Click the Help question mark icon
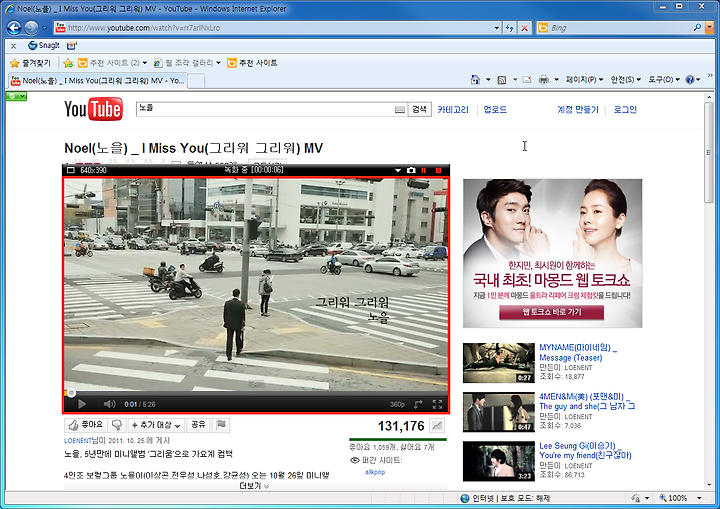720x509 pixels. tap(690, 80)
